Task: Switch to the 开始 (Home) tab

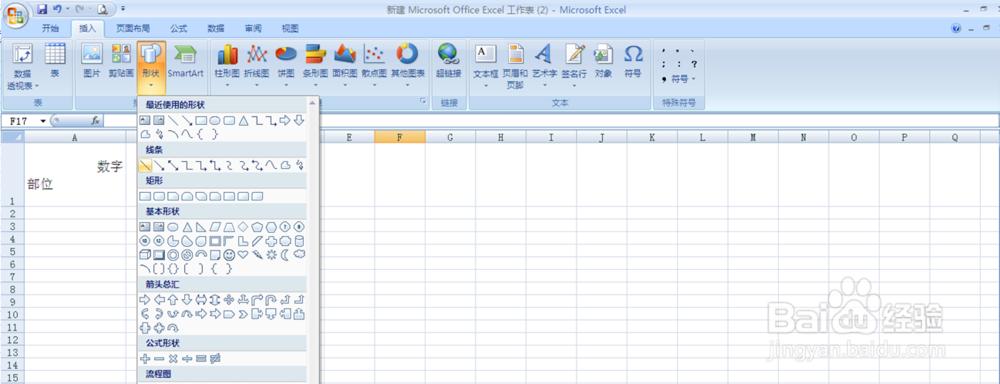Action: tap(50, 29)
